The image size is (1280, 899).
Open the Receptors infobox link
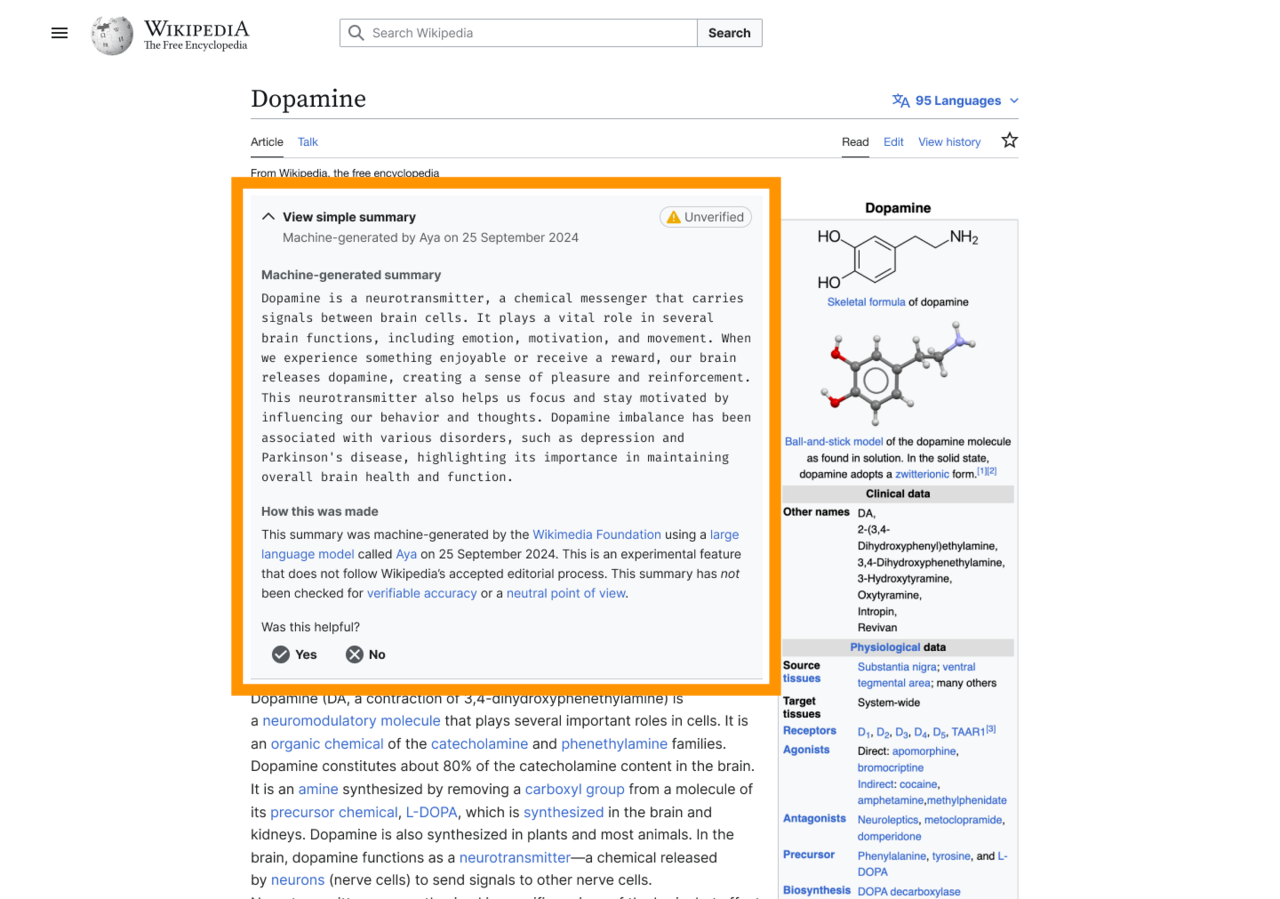pos(810,731)
